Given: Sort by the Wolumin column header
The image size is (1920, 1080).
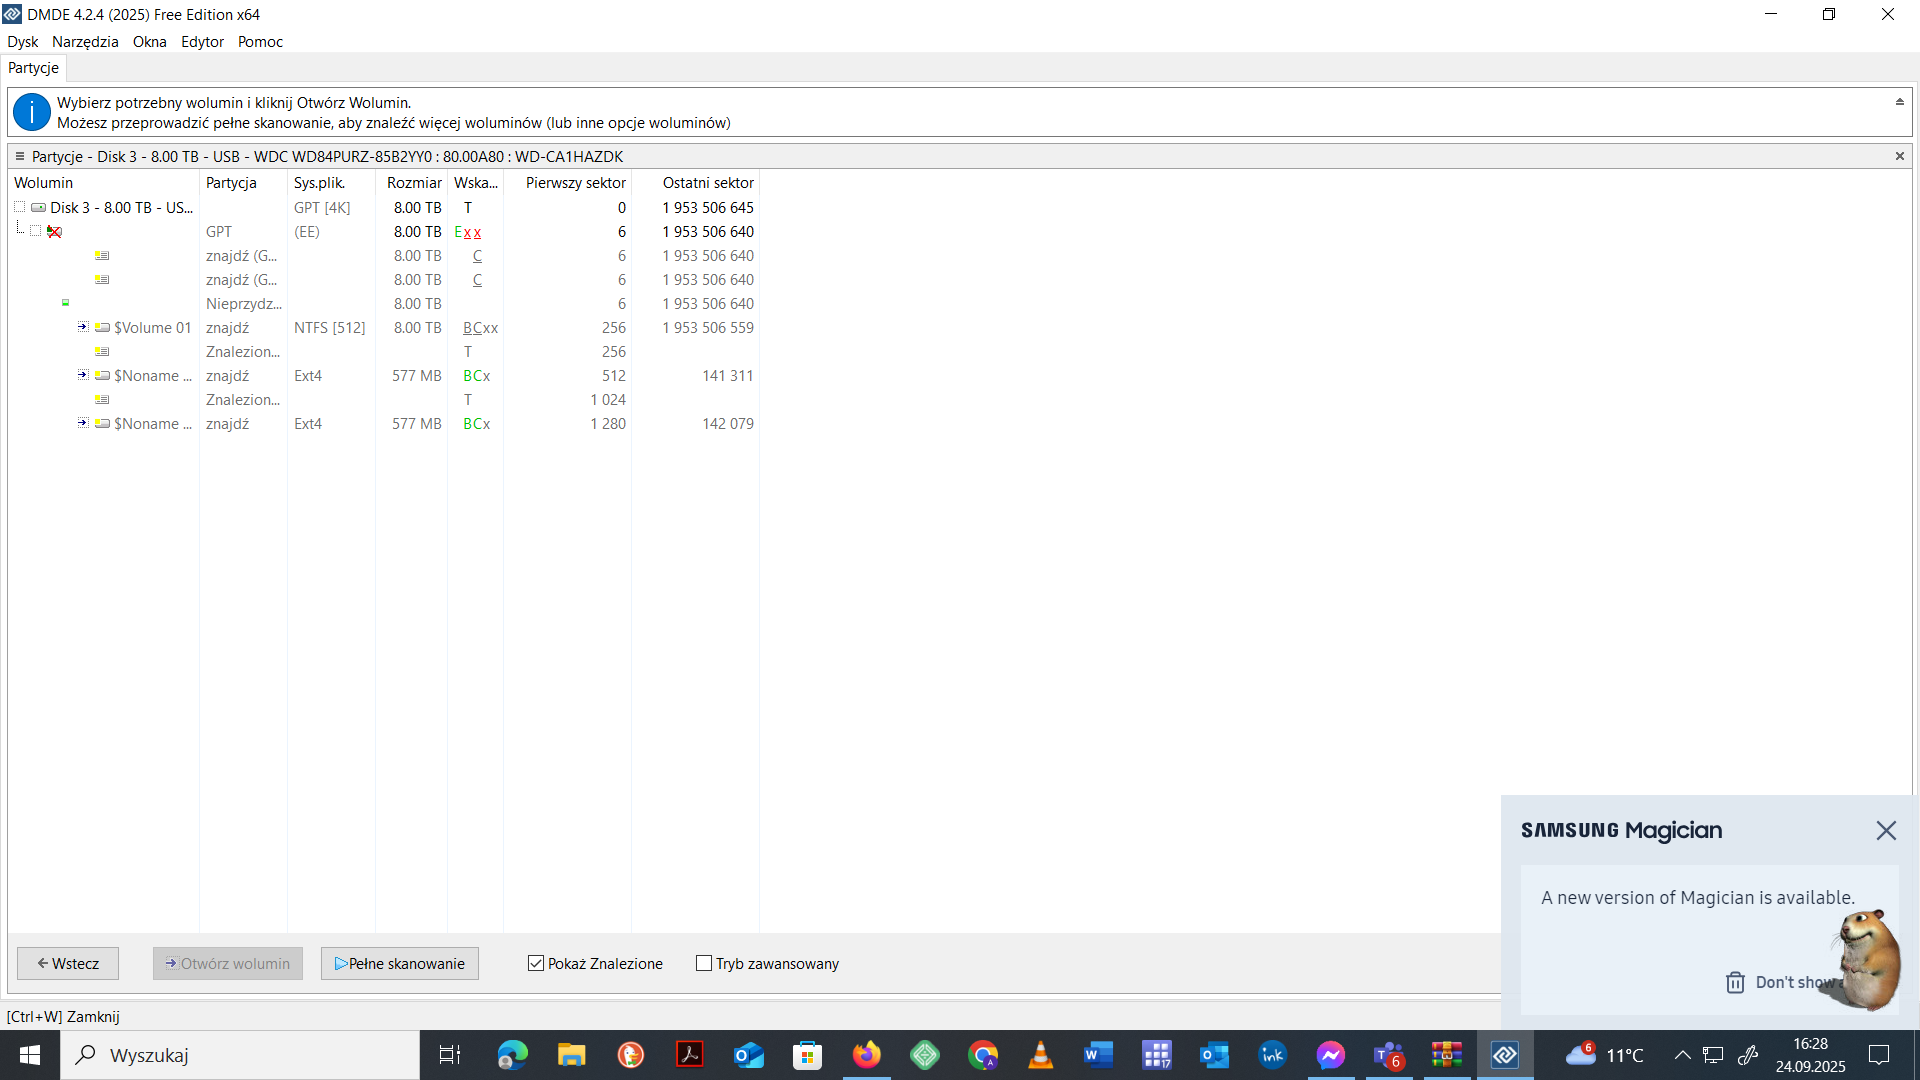Looking at the screenshot, I should (x=104, y=183).
